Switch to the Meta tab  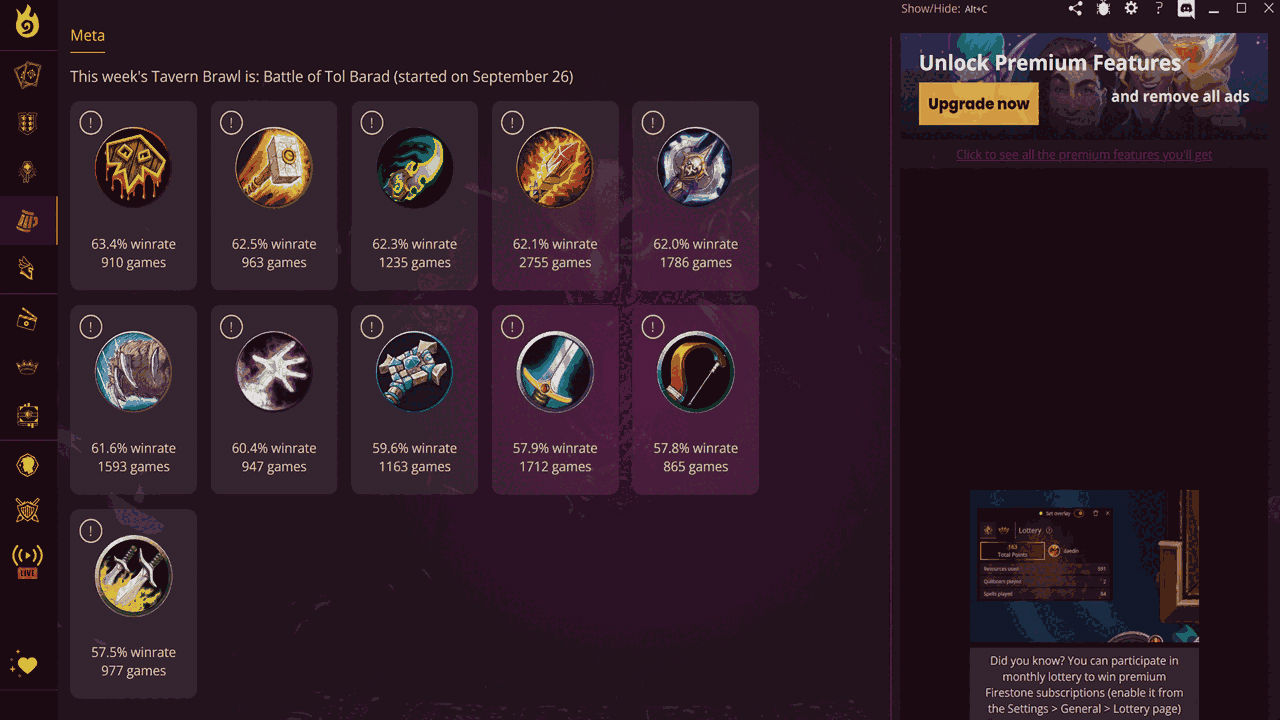click(87, 35)
